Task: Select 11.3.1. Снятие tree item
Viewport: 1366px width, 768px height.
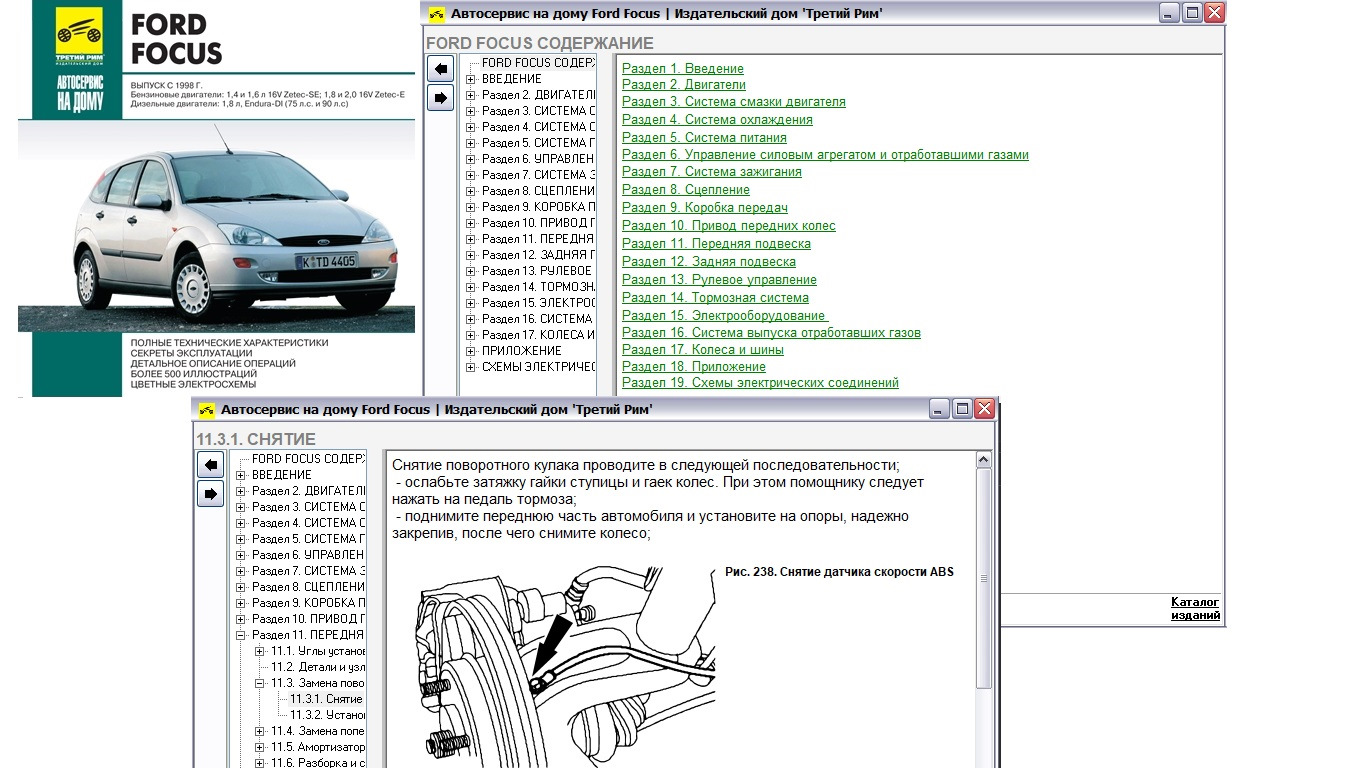Action: [326, 699]
